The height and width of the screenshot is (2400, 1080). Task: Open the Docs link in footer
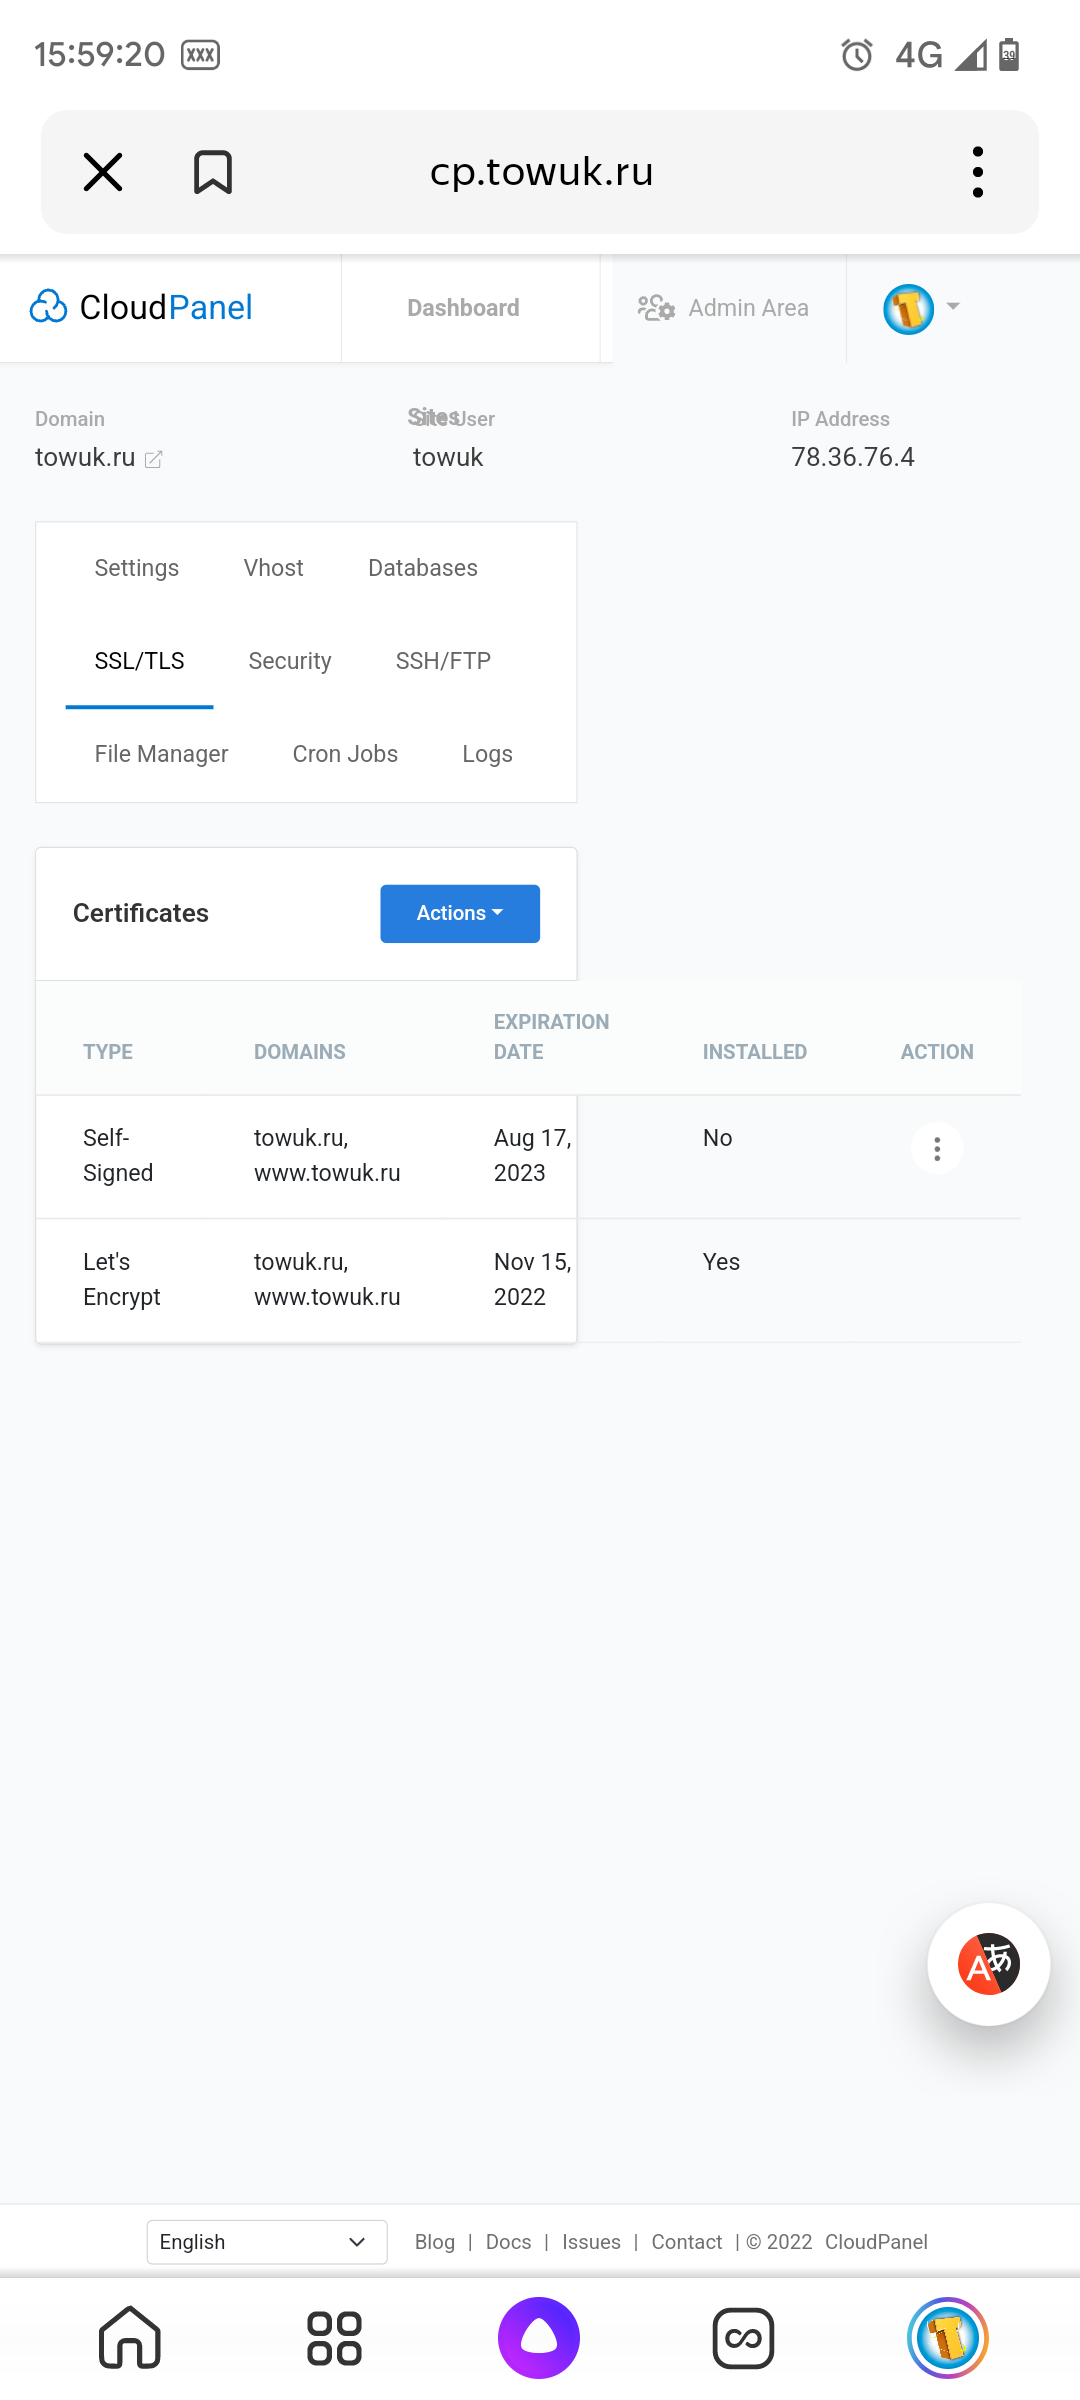[x=507, y=2242]
